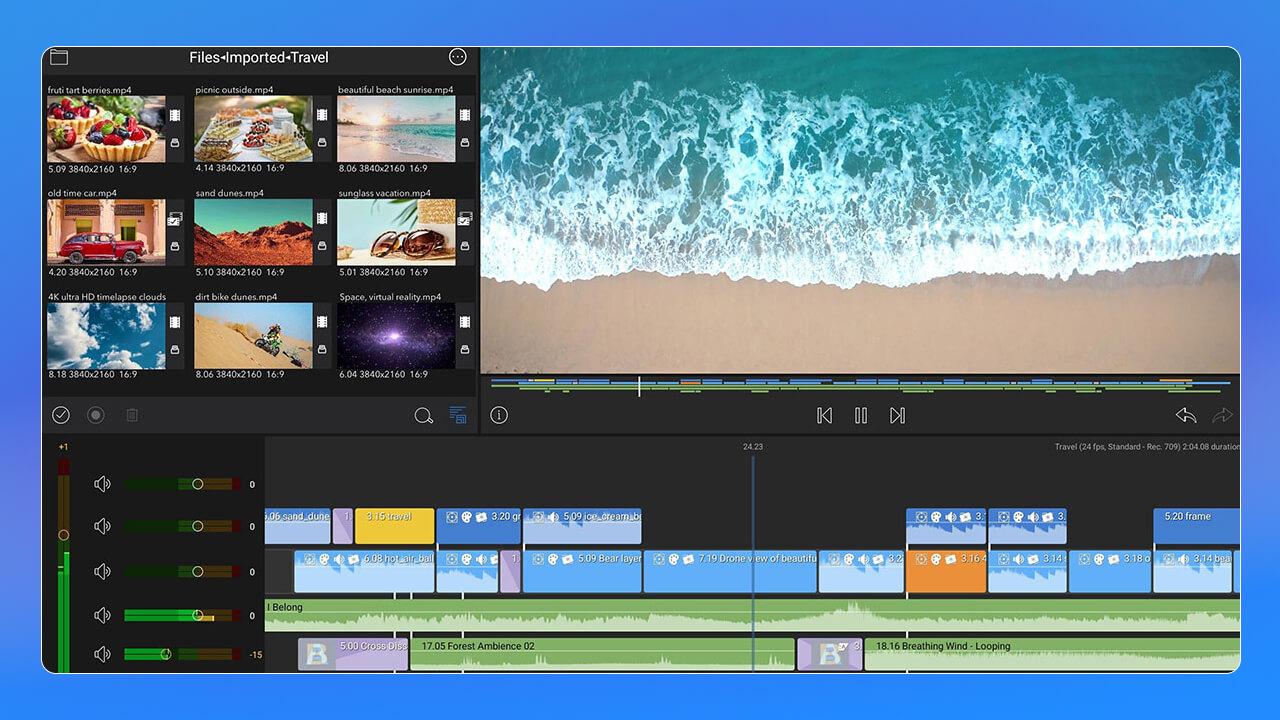1280x720 pixels.
Task: Mute the second track speaker
Action: [102, 526]
